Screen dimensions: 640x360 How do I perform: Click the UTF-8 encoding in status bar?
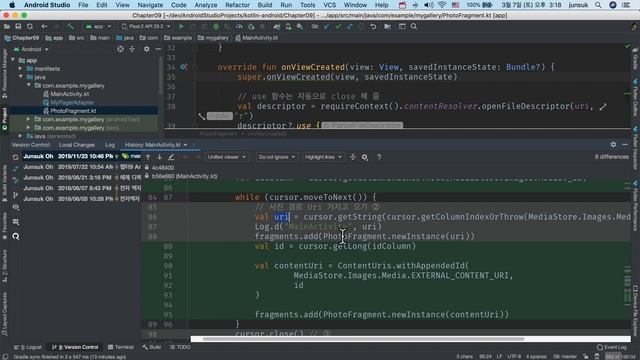coord(514,356)
